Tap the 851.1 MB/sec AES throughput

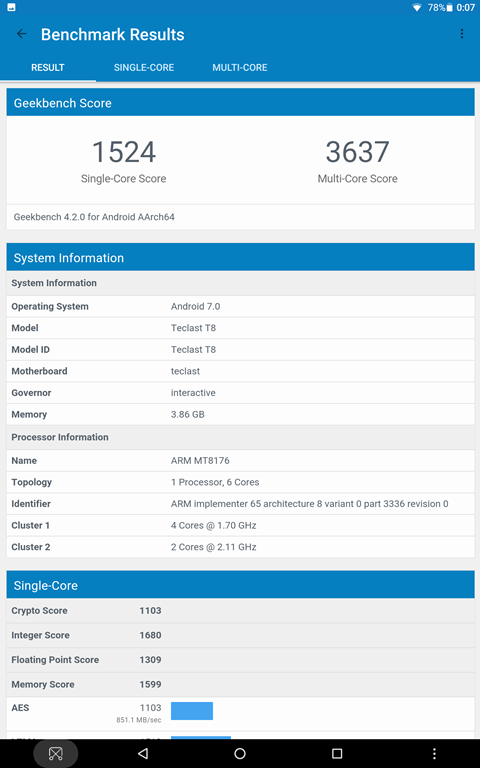pyautogui.click(x=139, y=720)
